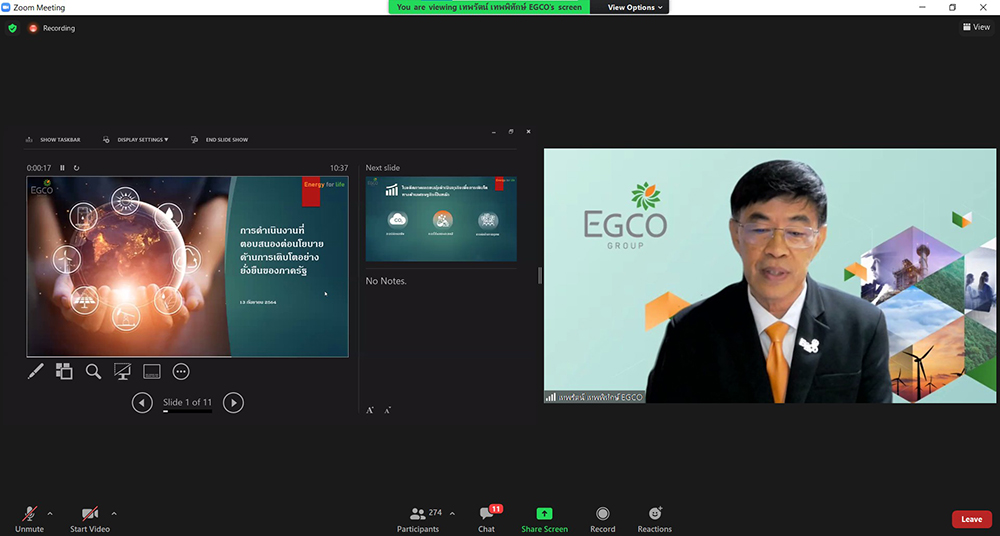
Task: Expand the Participants options arrow
Action: [x=452, y=514]
